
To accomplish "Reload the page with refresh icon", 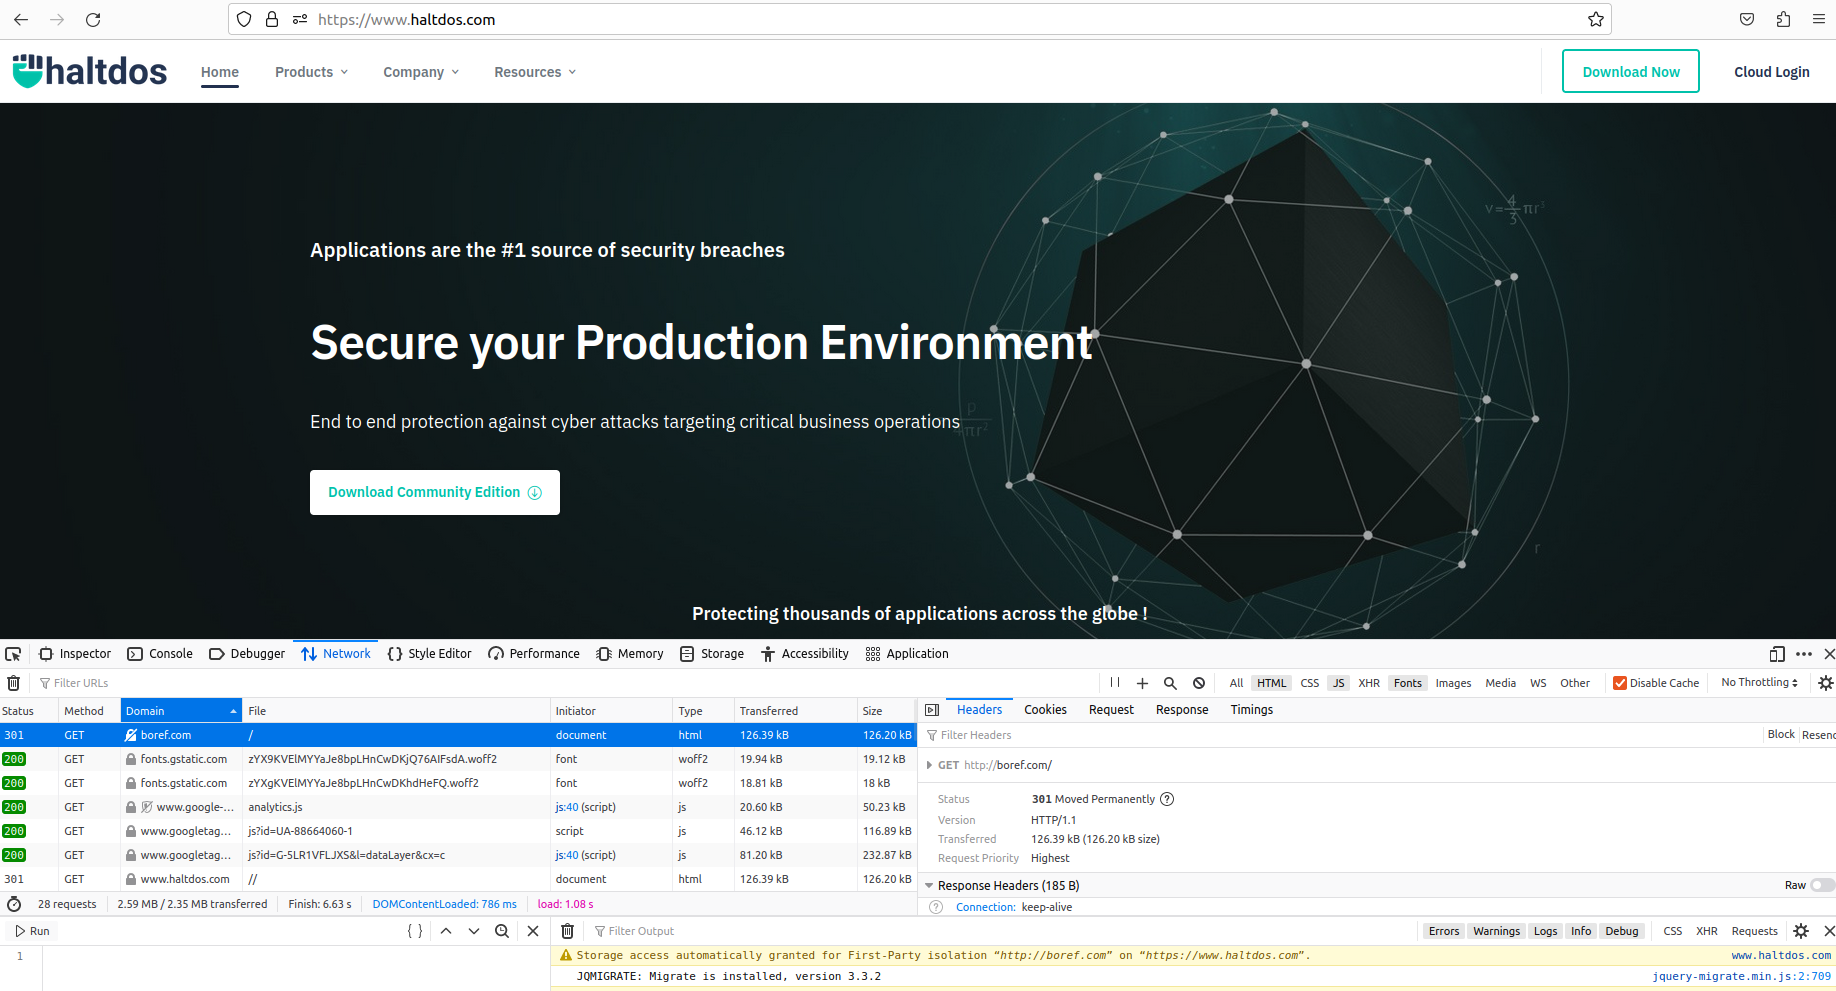I will [x=93, y=19].
